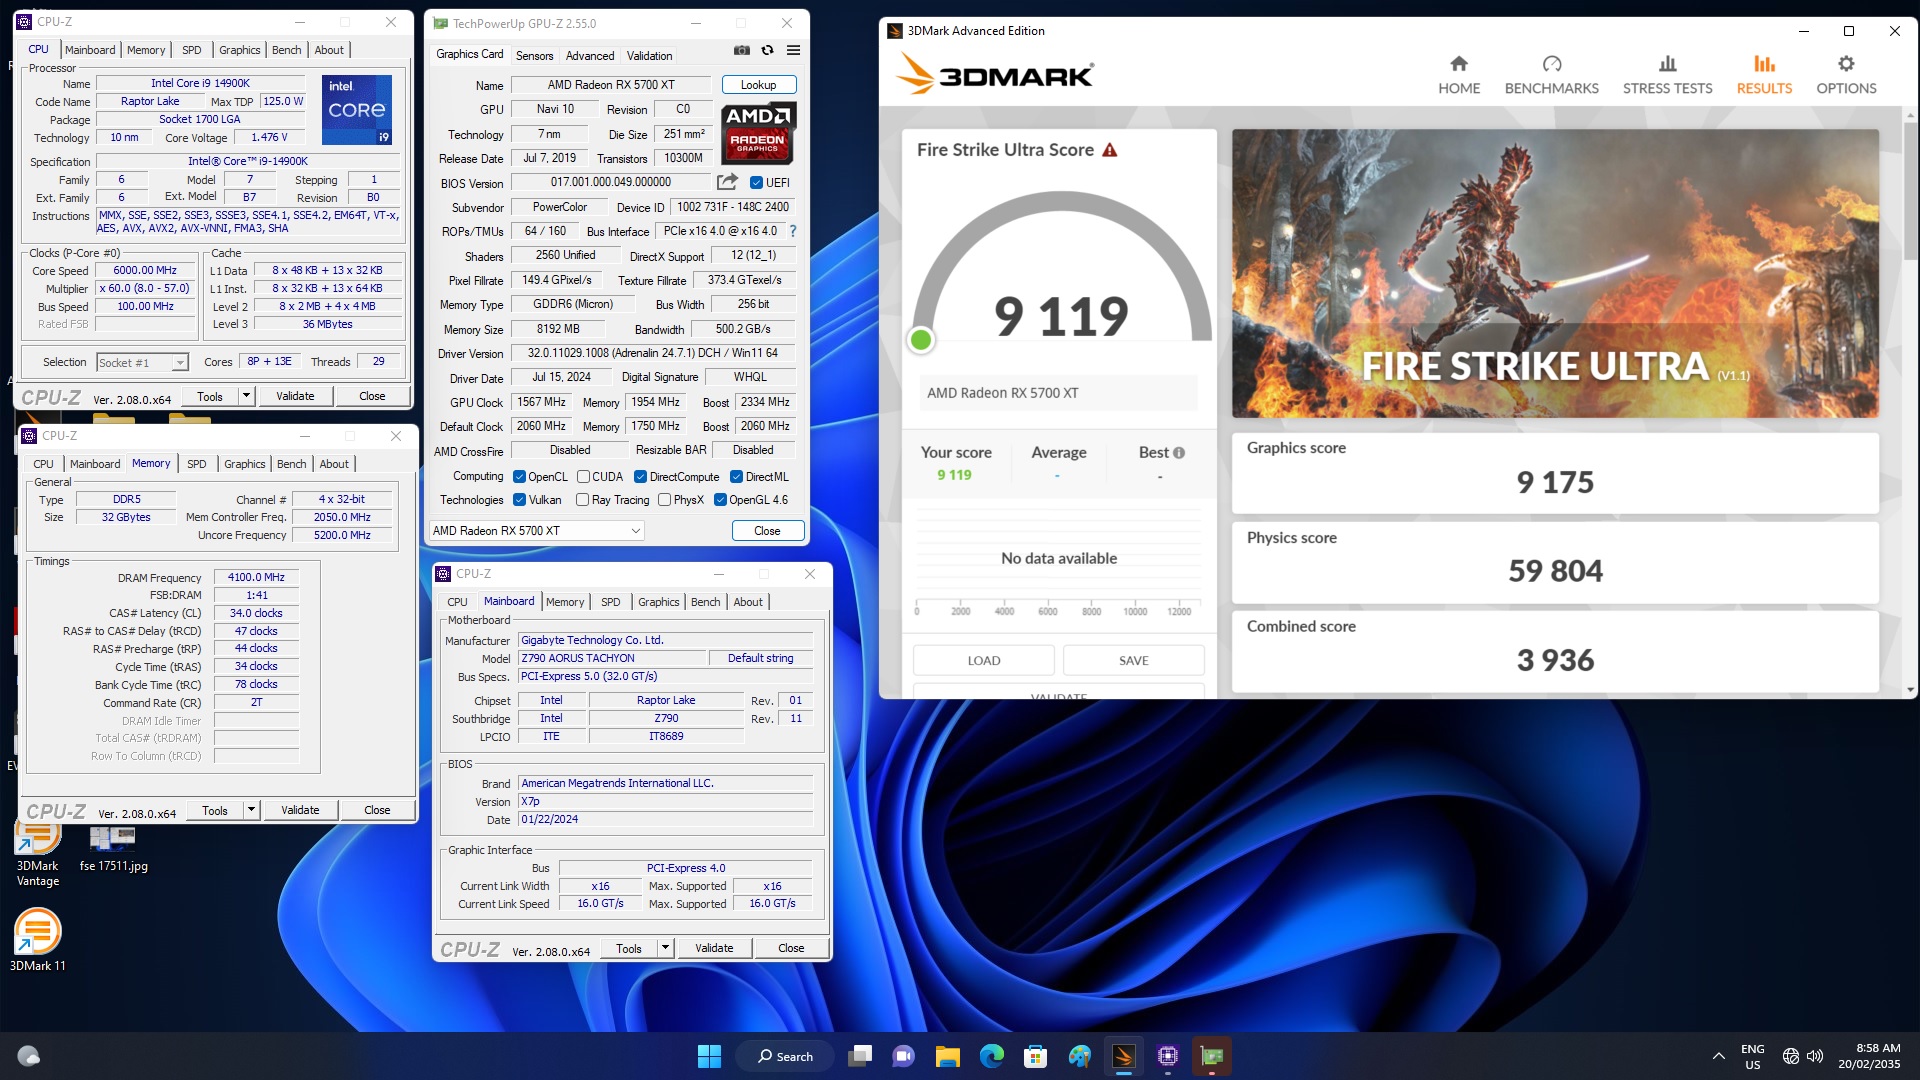
Task: Open File Explorer from the taskbar
Action: 947,1056
